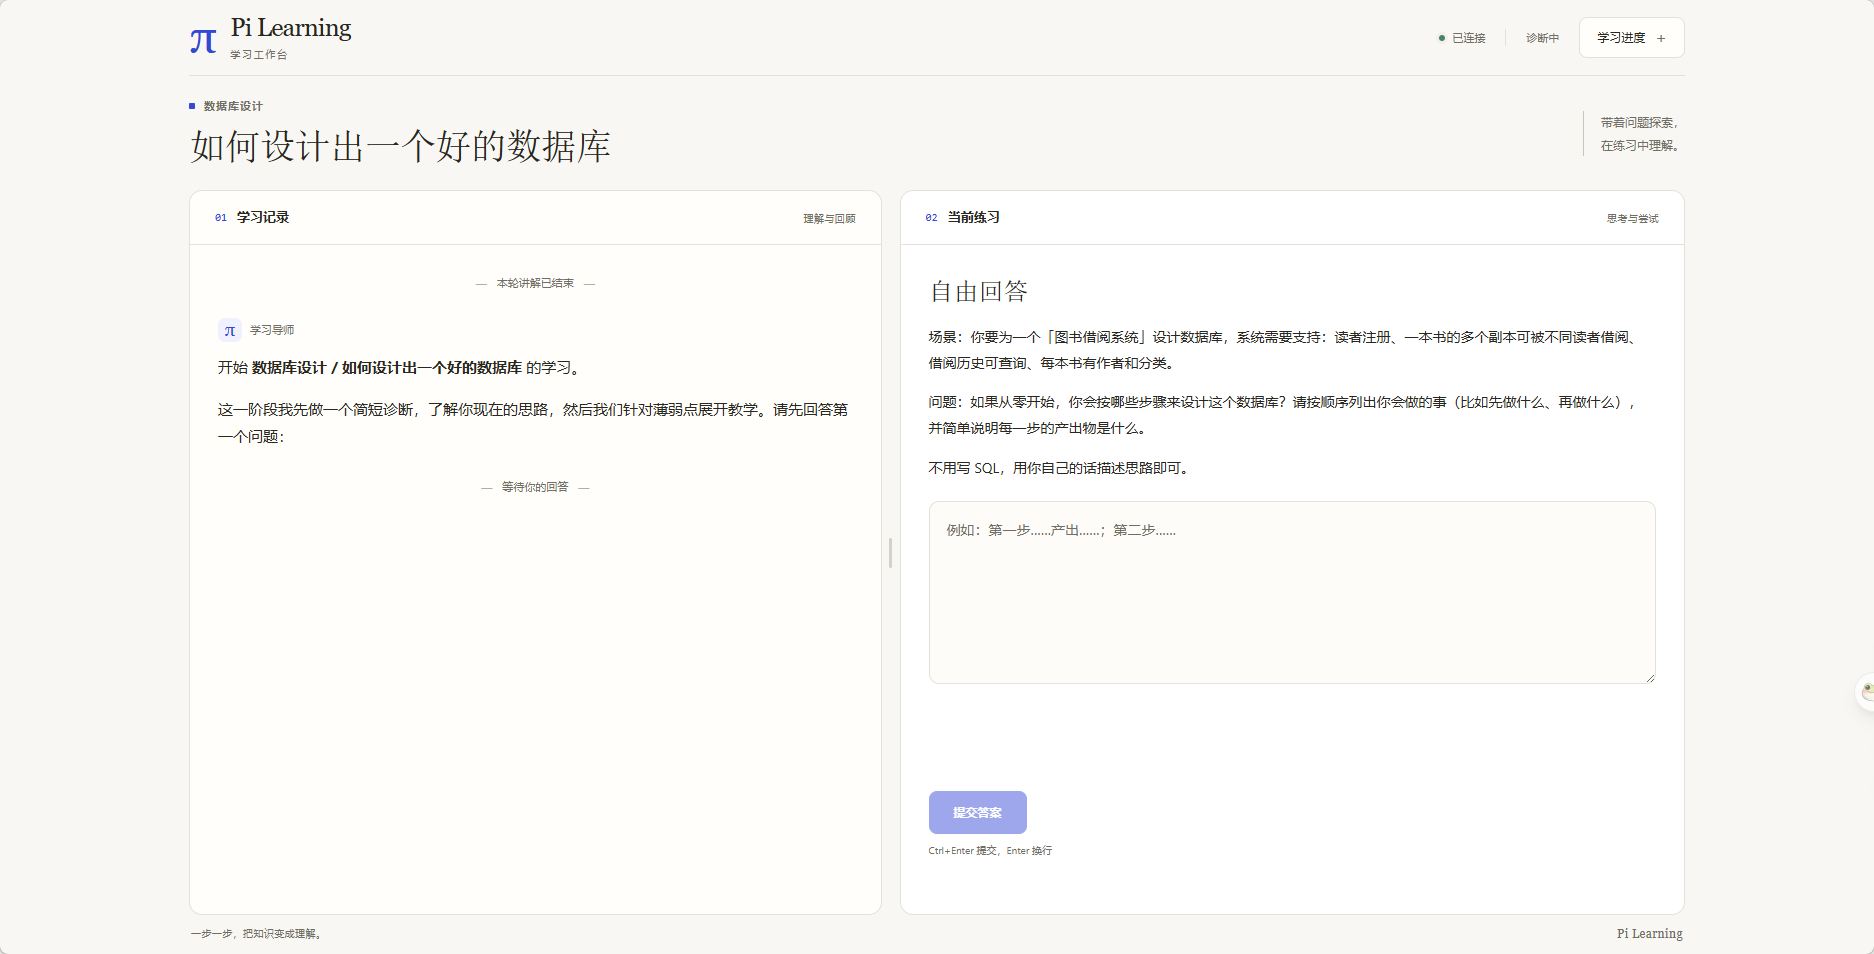Click the 带着问题探索 tagline

pos(1640,123)
